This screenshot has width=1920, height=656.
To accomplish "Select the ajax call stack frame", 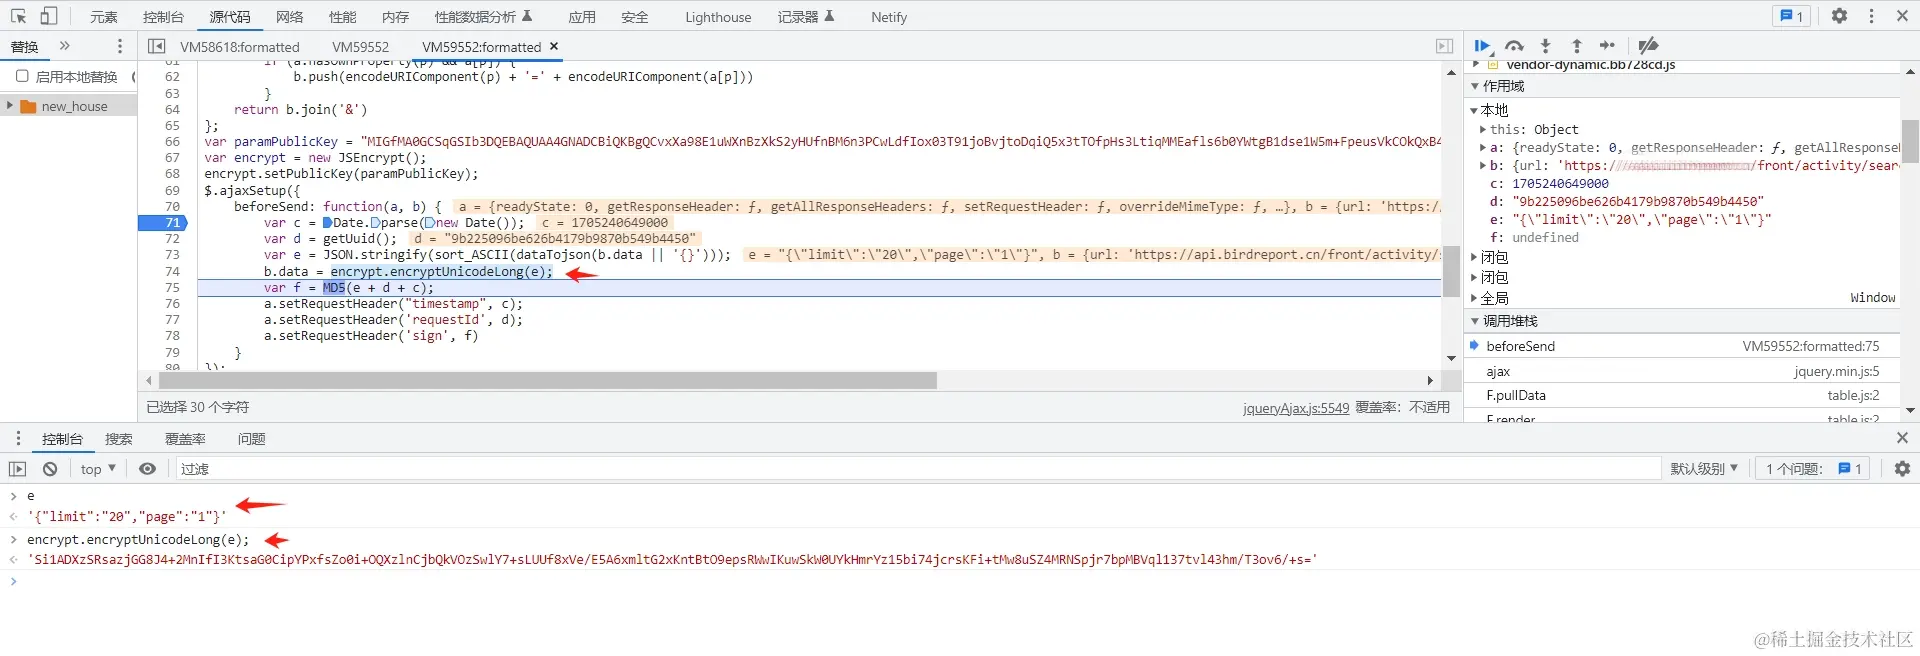I will pyautogui.click(x=1682, y=371).
